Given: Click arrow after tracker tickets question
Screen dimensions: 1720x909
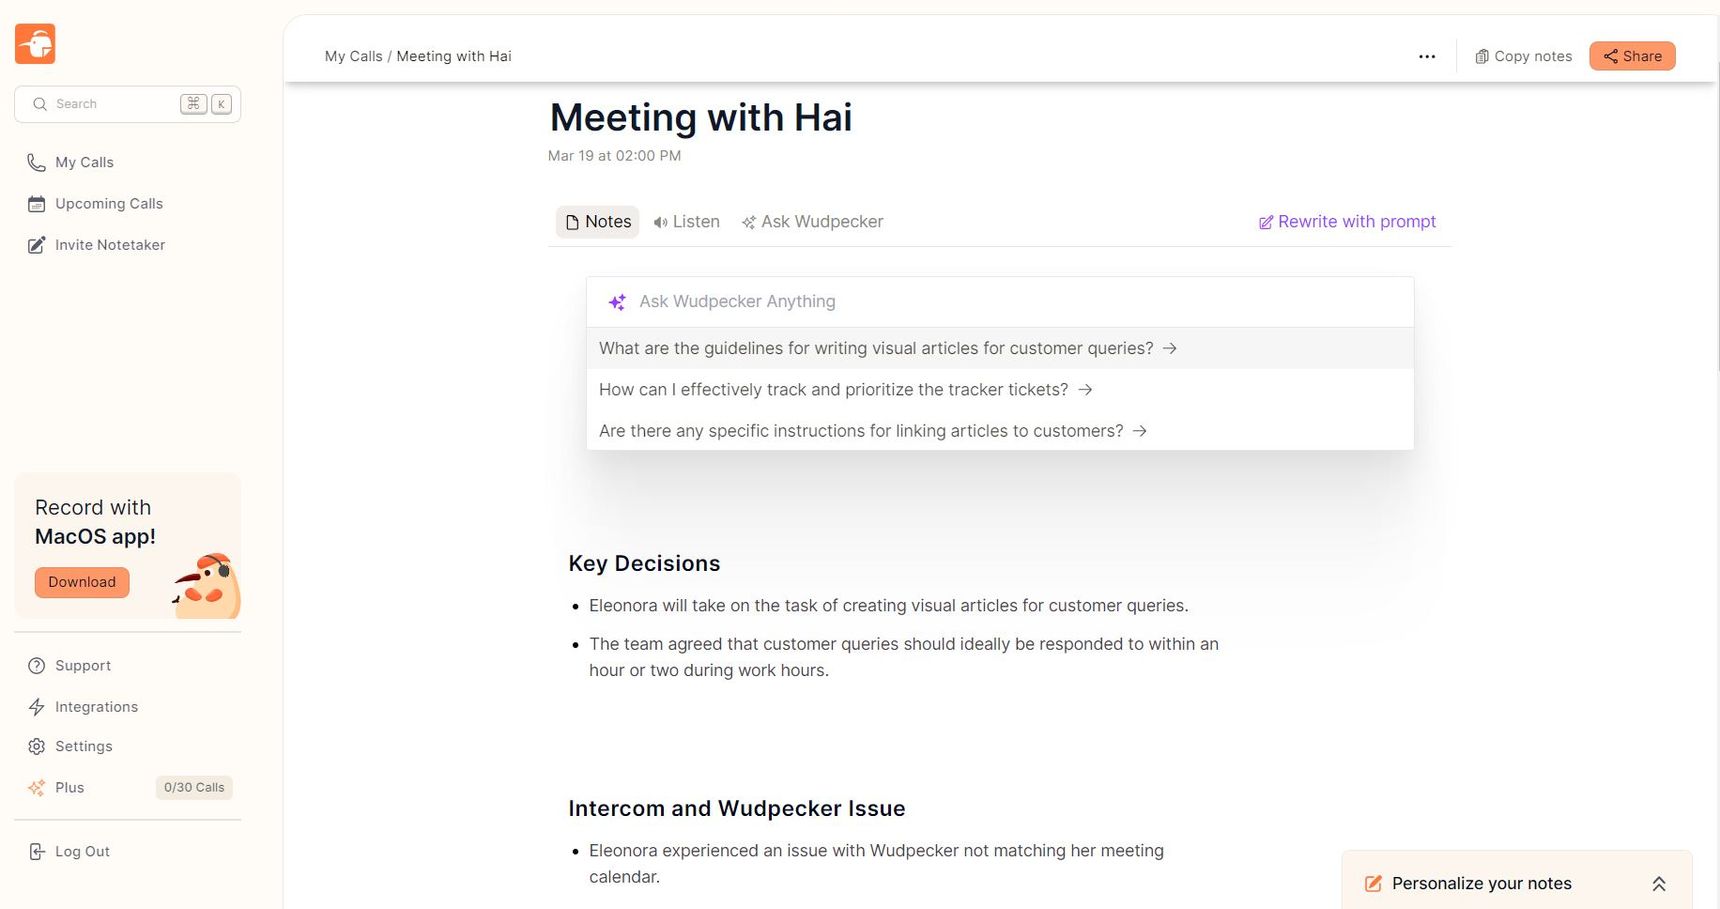Looking at the screenshot, I should pyautogui.click(x=1085, y=390).
